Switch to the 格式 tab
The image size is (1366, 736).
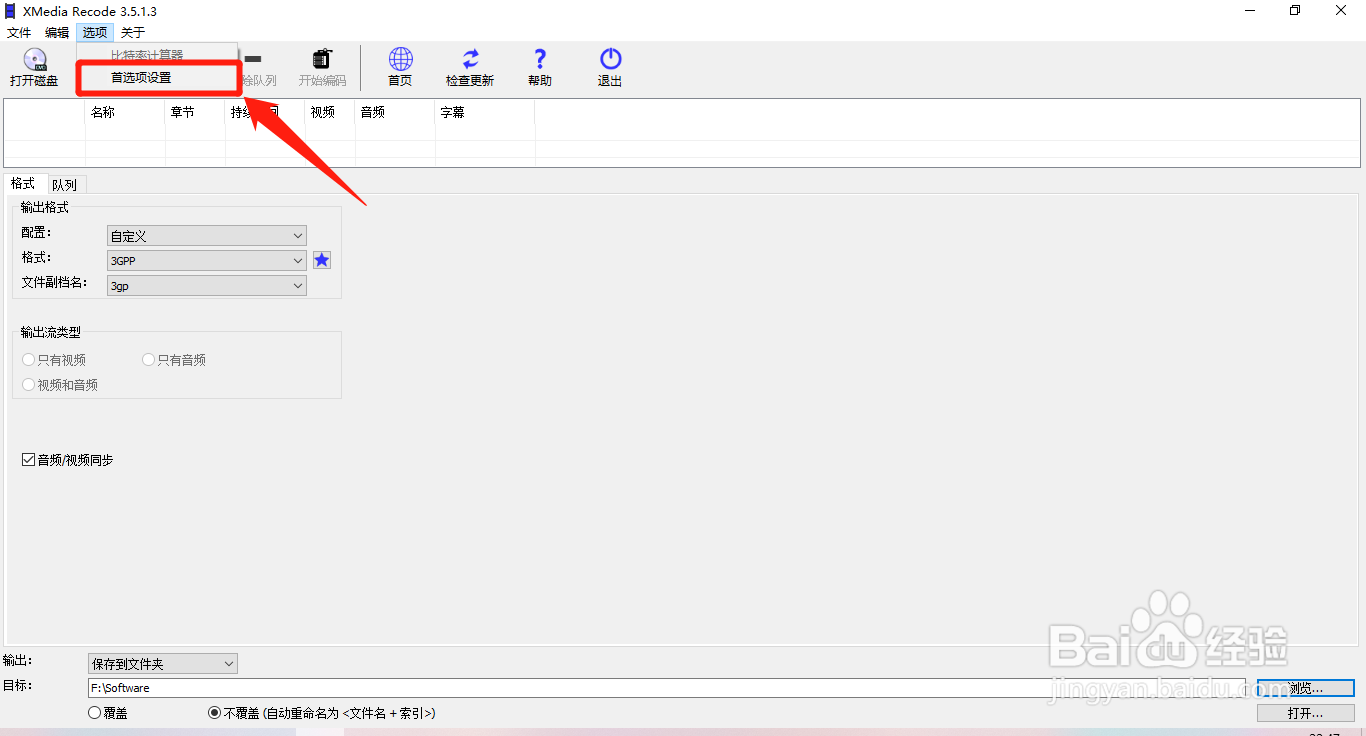tap(23, 184)
